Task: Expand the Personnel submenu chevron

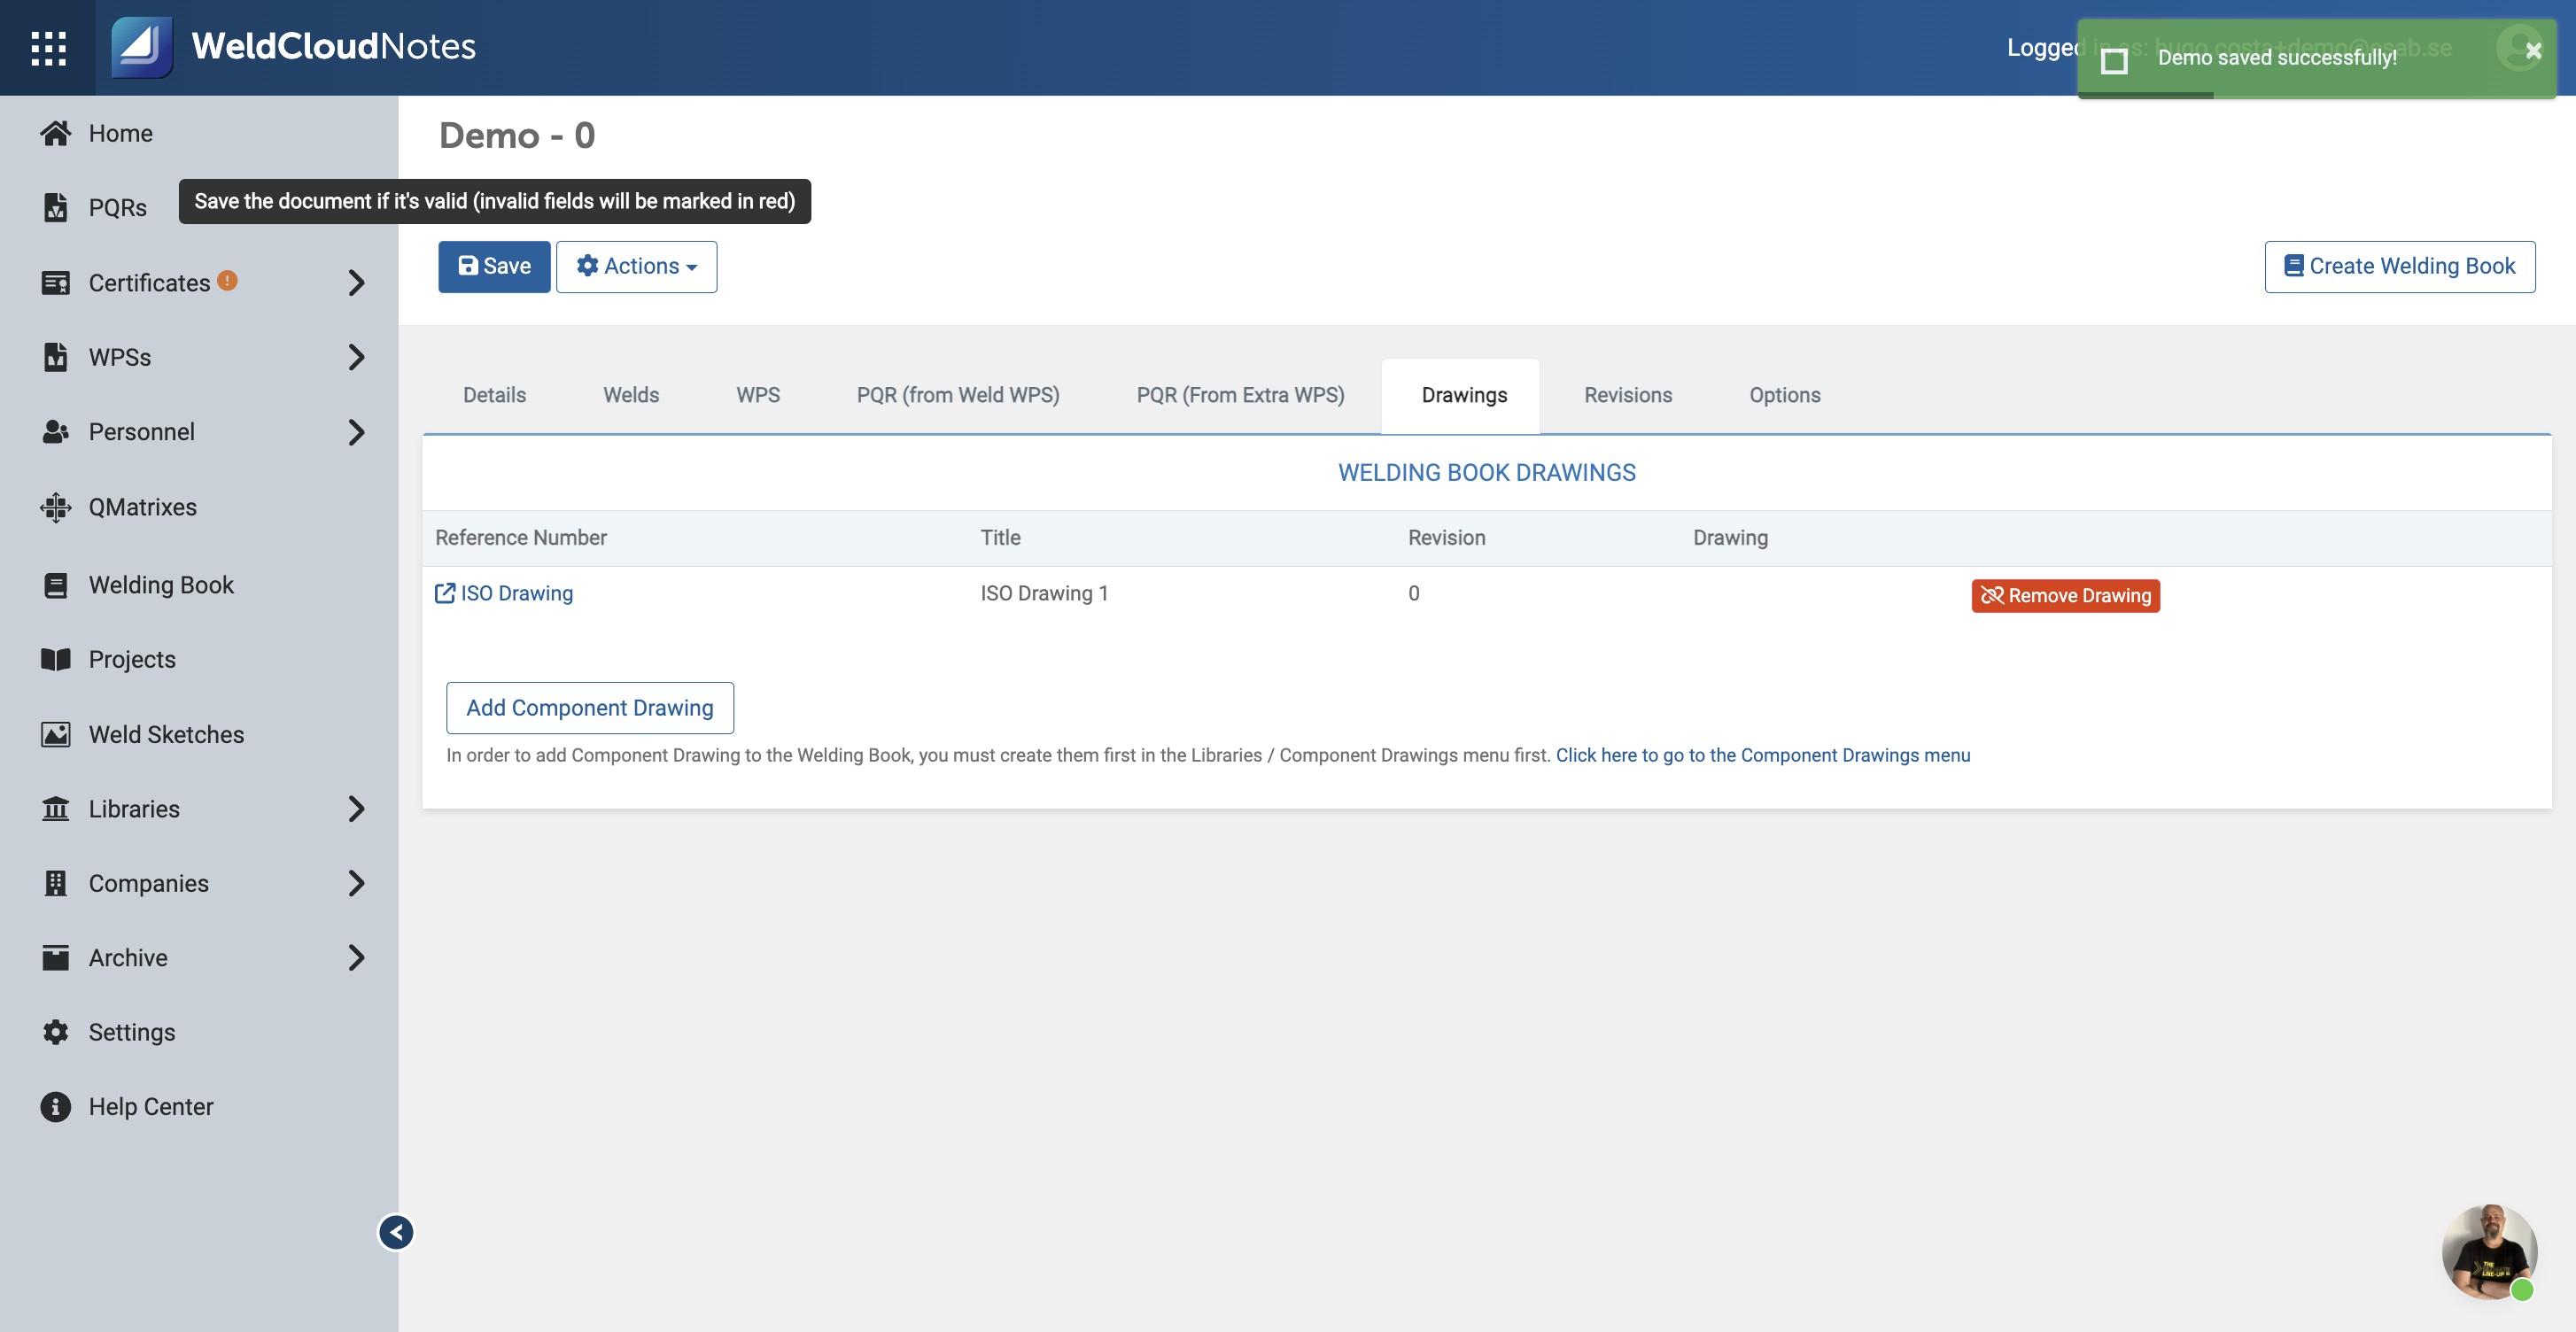Action: click(x=356, y=432)
